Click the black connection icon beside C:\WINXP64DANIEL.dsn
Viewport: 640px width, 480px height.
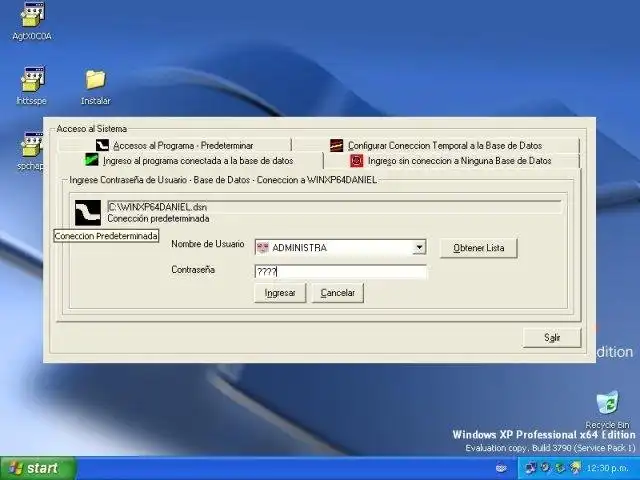[x=88, y=213]
